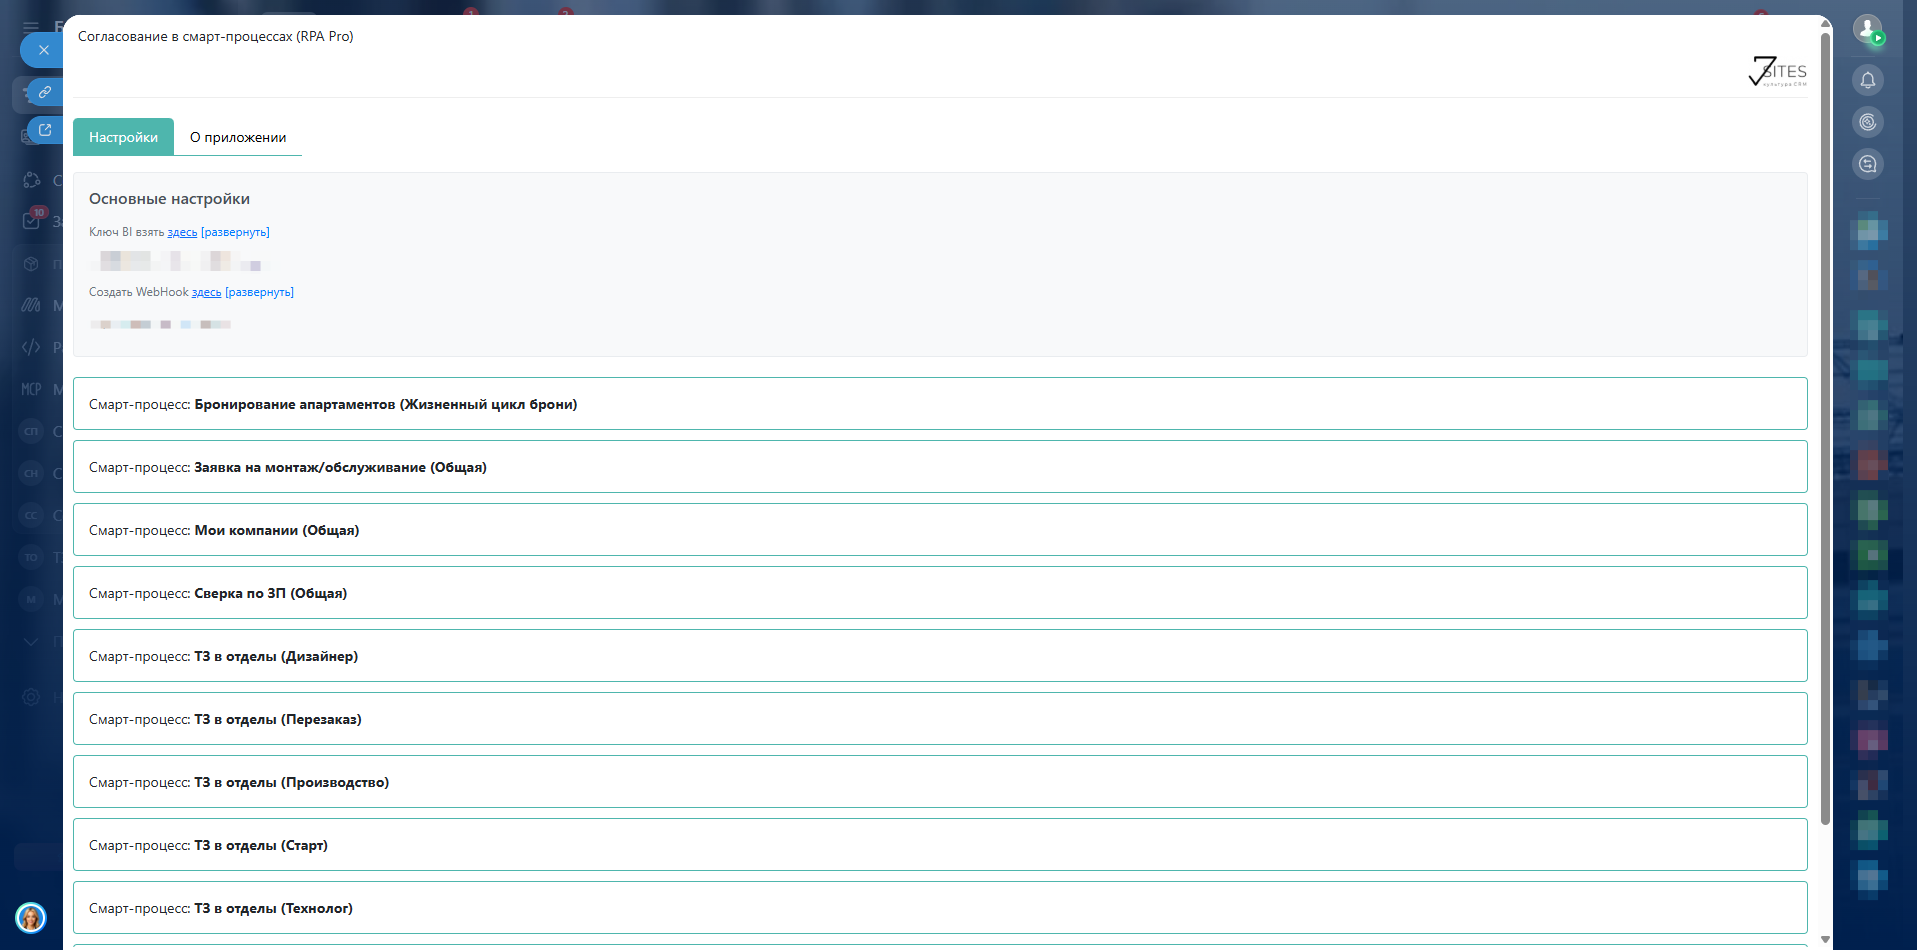The height and width of the screenshot is (950, 1917).
Task: Click the collaboration circles icon in left sidebar
Action: click(x=32, y=180)
